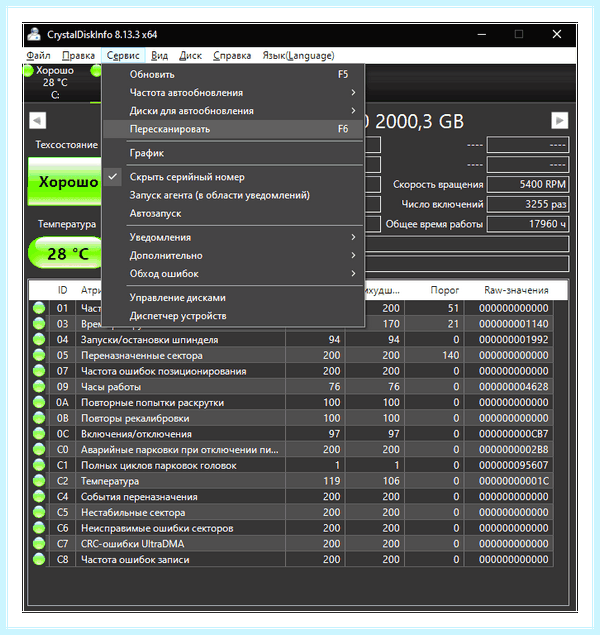Click status indicator for attribute 0C row

(x=39, y=434)
